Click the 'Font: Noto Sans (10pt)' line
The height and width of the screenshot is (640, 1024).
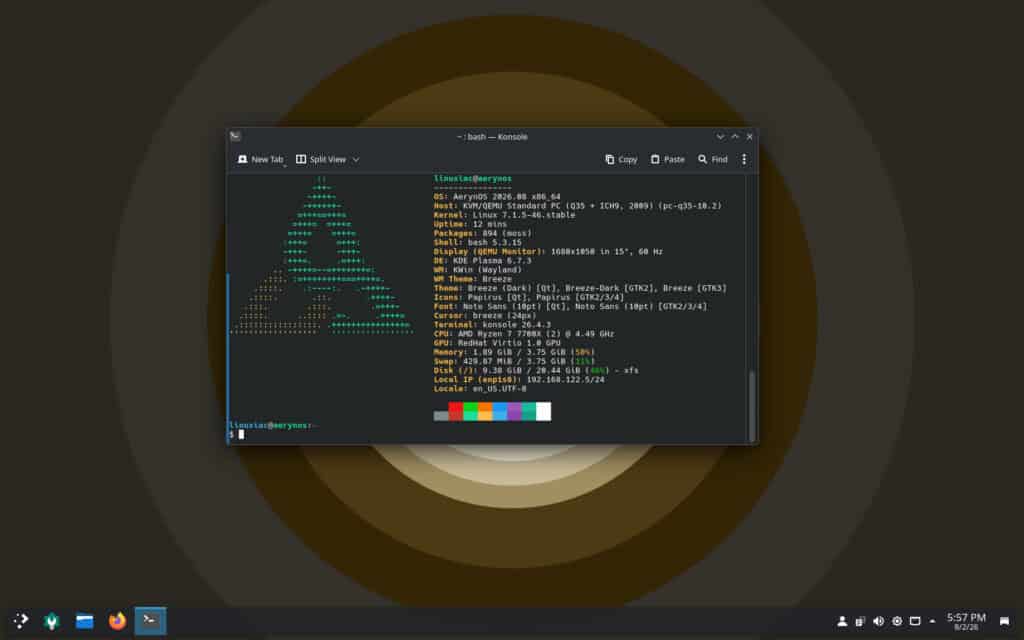point(570,306)
